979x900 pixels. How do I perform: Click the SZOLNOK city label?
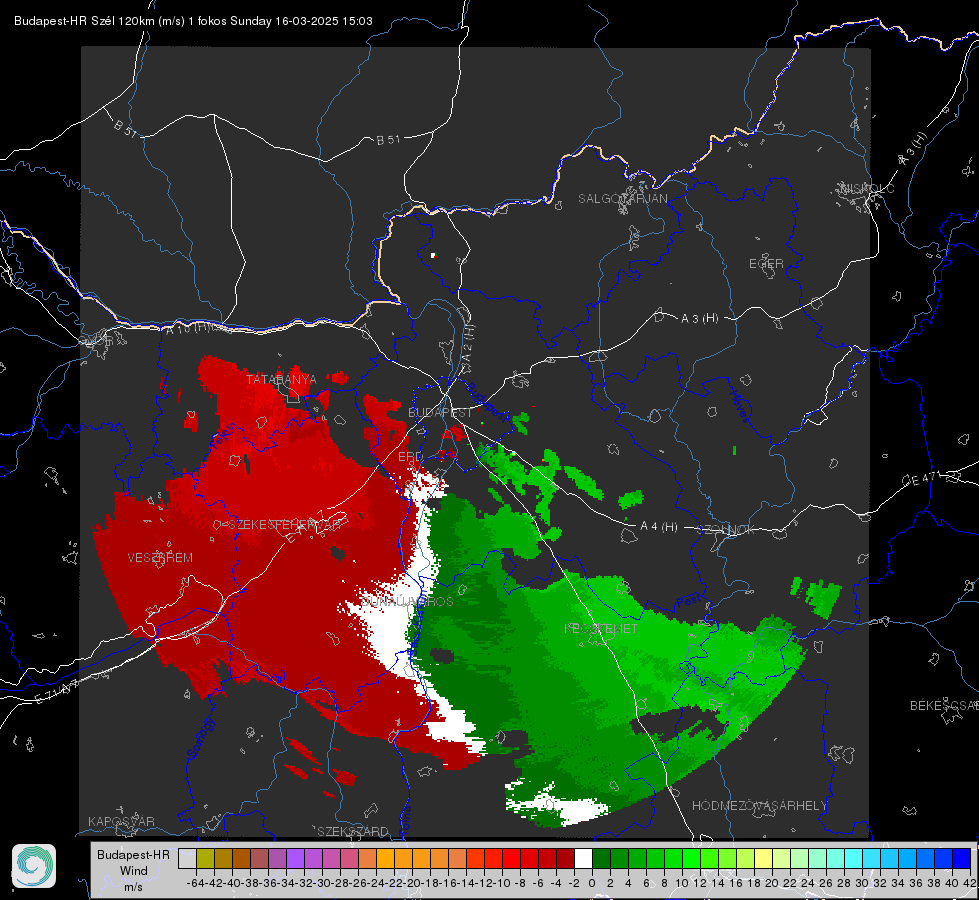click(726, 530)
